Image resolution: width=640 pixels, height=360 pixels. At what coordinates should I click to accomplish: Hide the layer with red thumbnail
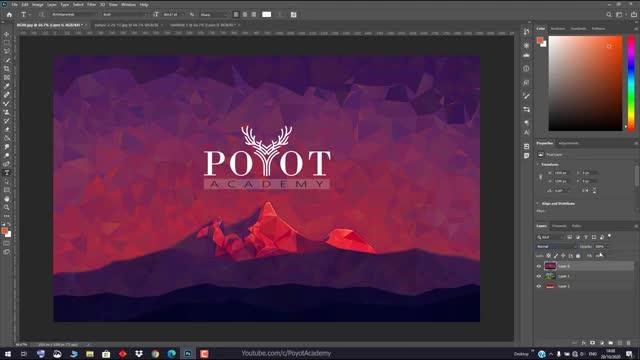539,286
